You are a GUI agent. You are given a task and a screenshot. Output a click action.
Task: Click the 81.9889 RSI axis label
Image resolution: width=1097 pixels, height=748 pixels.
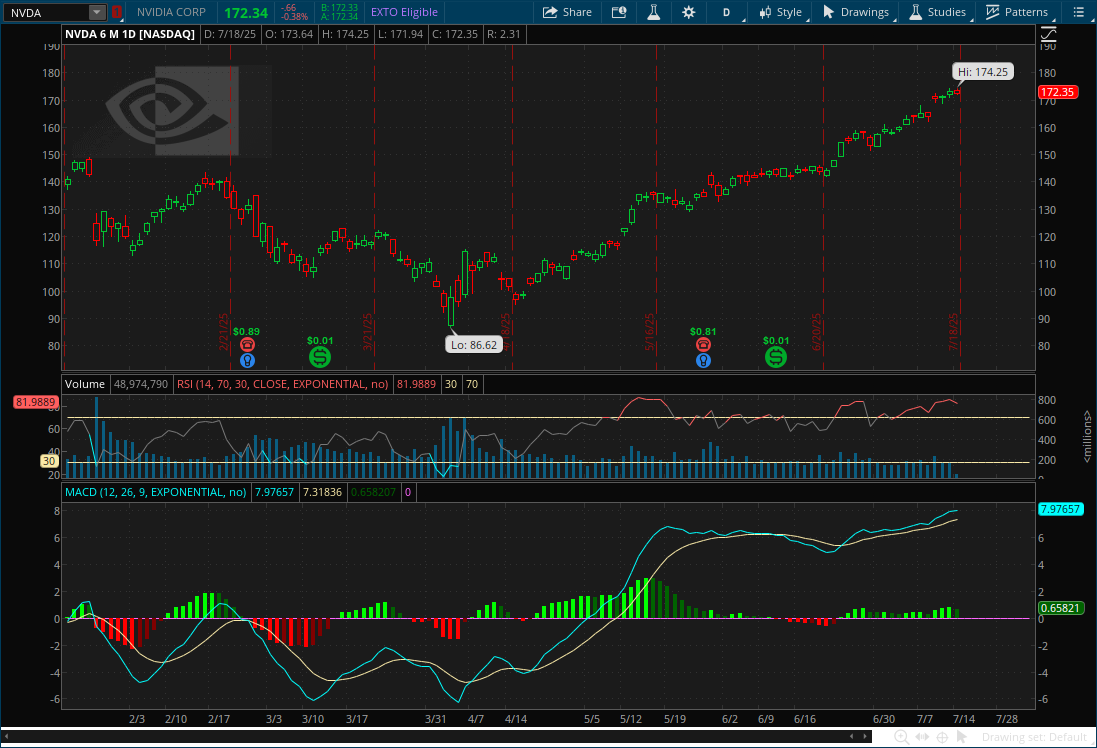(x=36, y=402)
